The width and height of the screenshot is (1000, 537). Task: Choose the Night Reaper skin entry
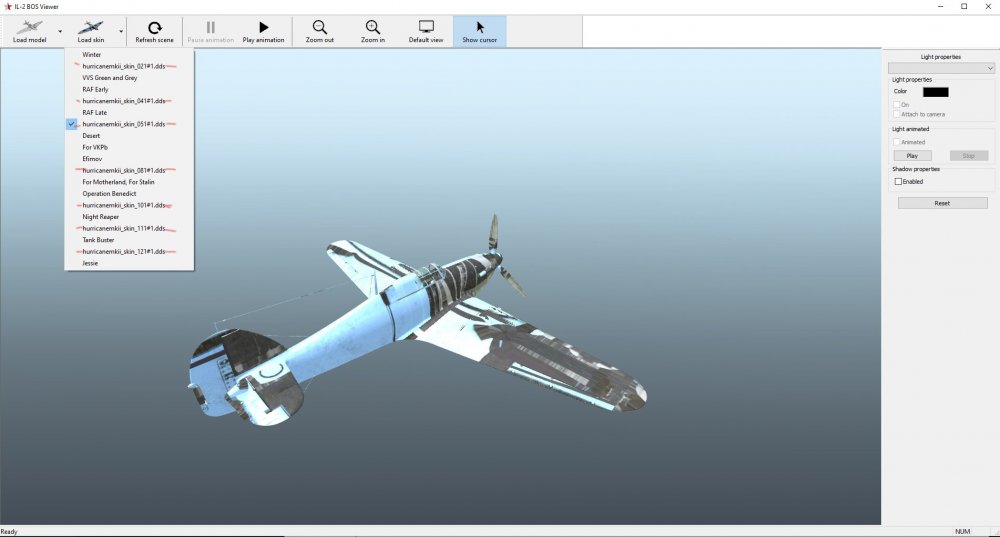click(x=100, y=217)
